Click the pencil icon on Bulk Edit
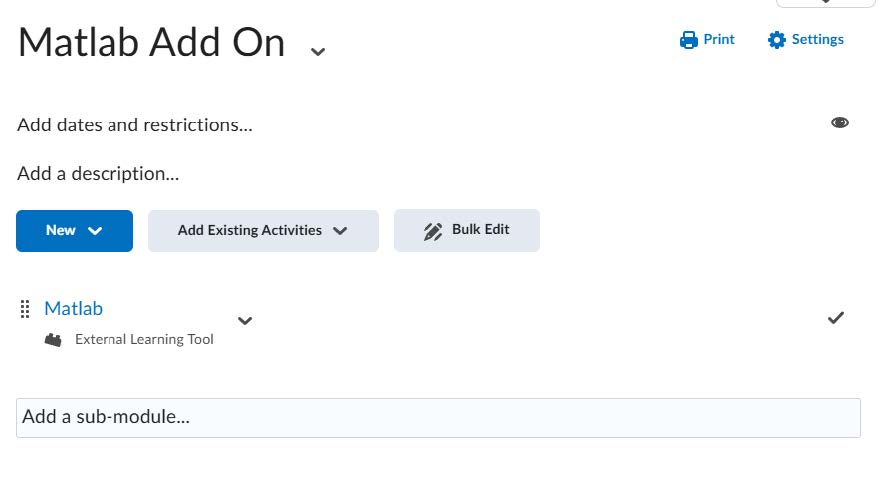878x490 pixels. (x=433, y=231)
